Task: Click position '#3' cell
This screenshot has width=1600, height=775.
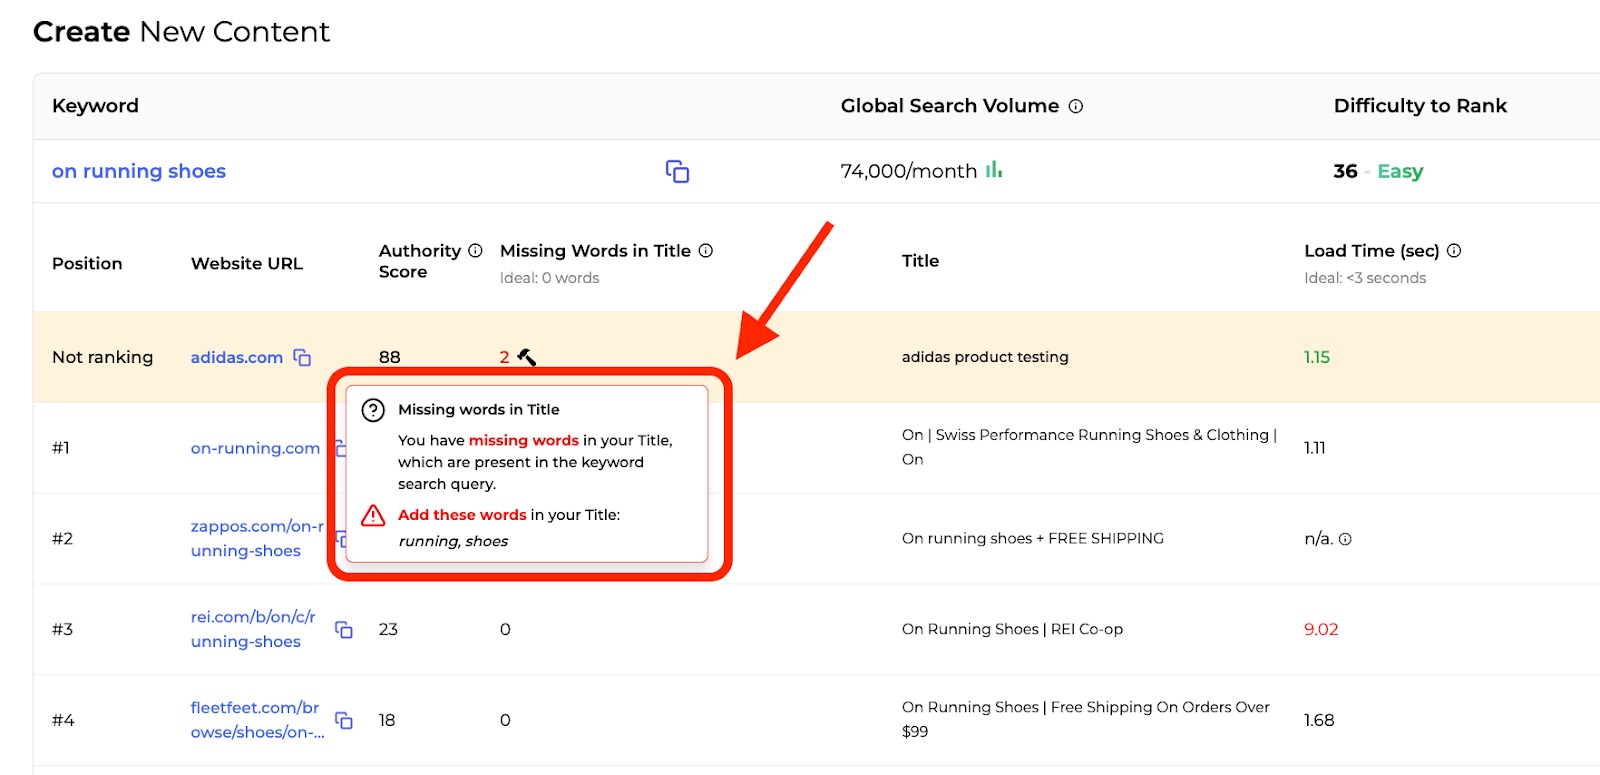Action: (x=63, y=629)
